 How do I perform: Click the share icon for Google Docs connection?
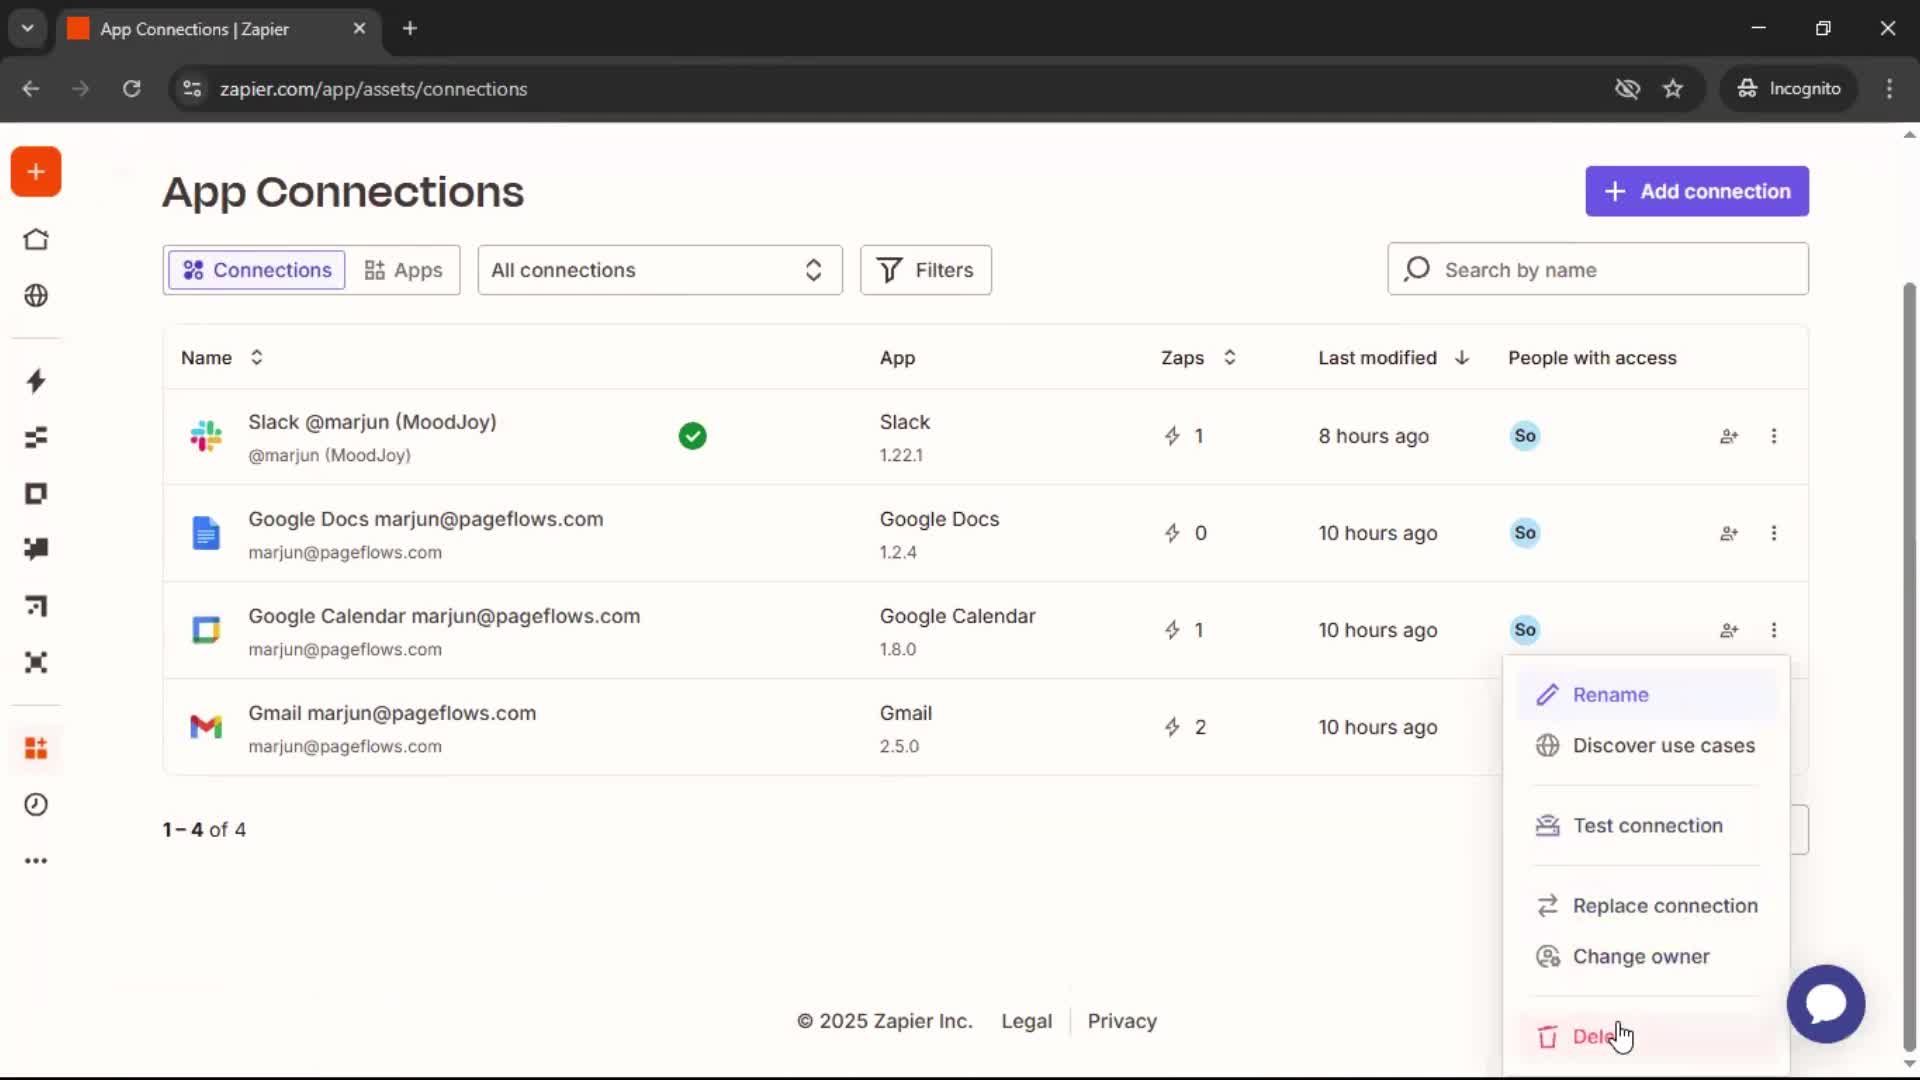click(x=1729, y=533)
